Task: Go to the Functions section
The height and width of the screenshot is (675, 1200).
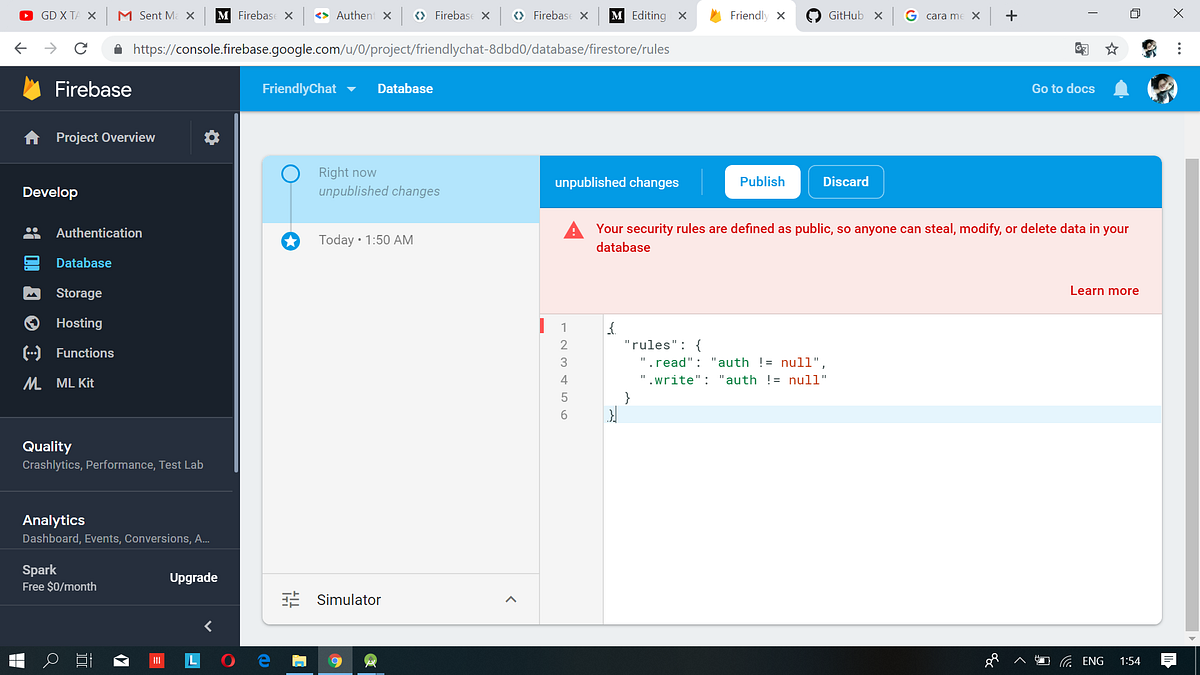Action: click(86, 352)
